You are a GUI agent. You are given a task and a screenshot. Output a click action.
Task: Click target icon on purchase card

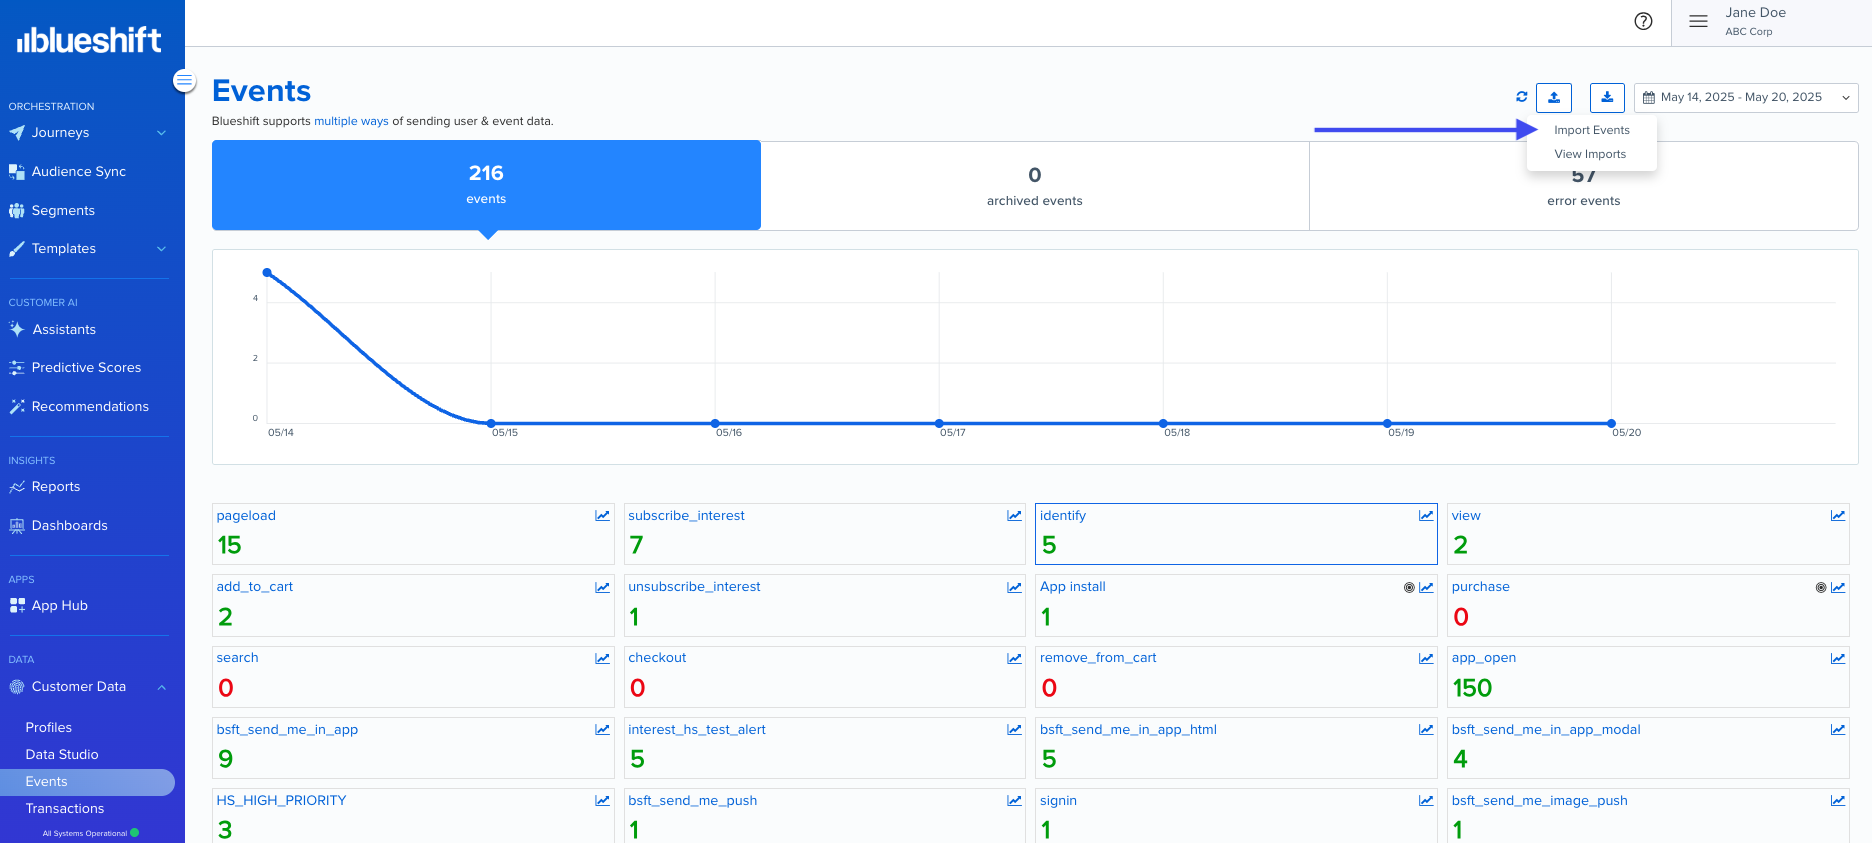(1821, 587)
